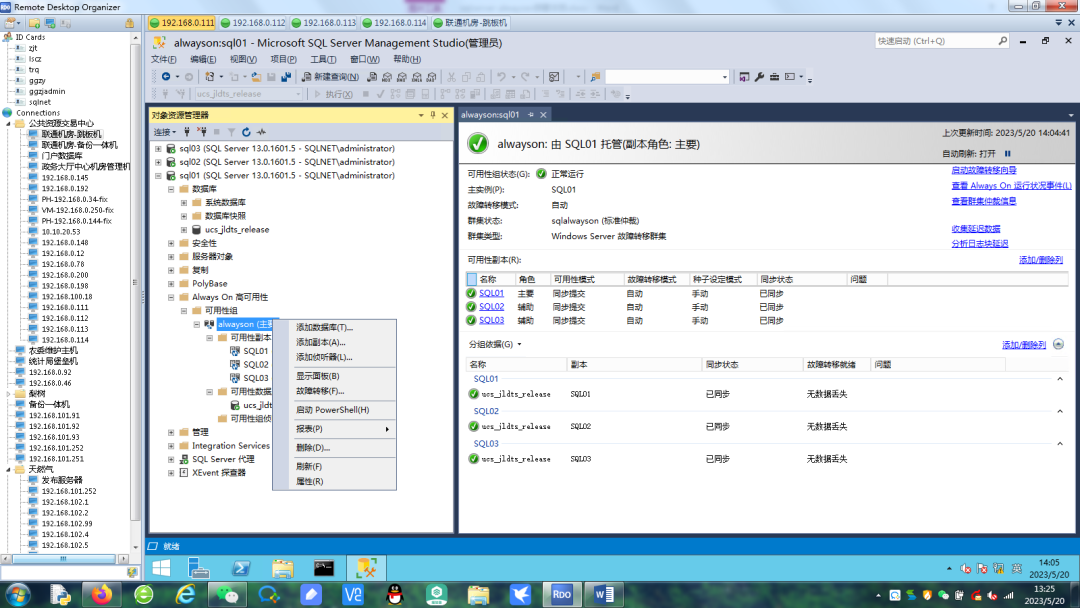Image resolution: width=1080 pixels, height=608 pixels.
Task: Click the navigate back arrow in SSMS toolbar
Action: (166, 76)
